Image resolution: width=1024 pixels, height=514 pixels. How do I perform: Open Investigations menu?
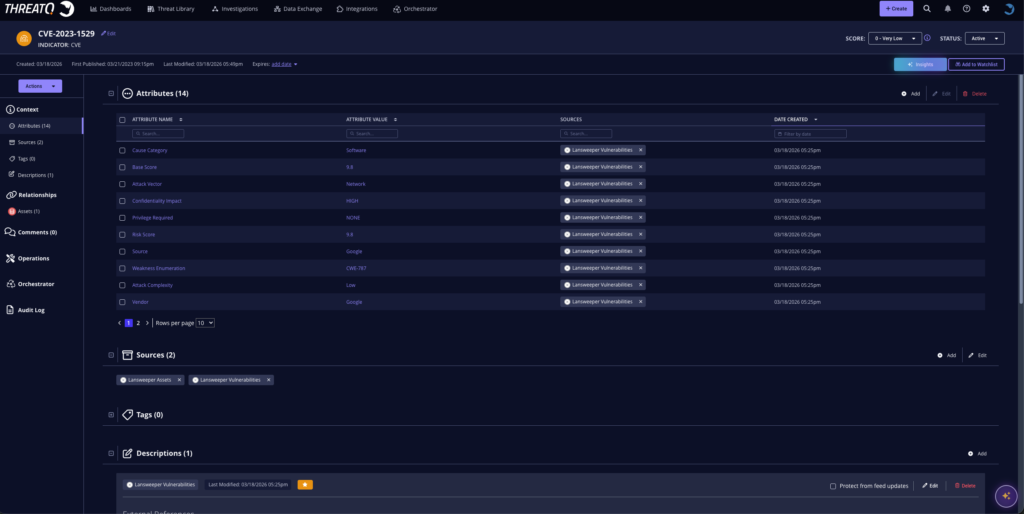click(x=235, y=9)
